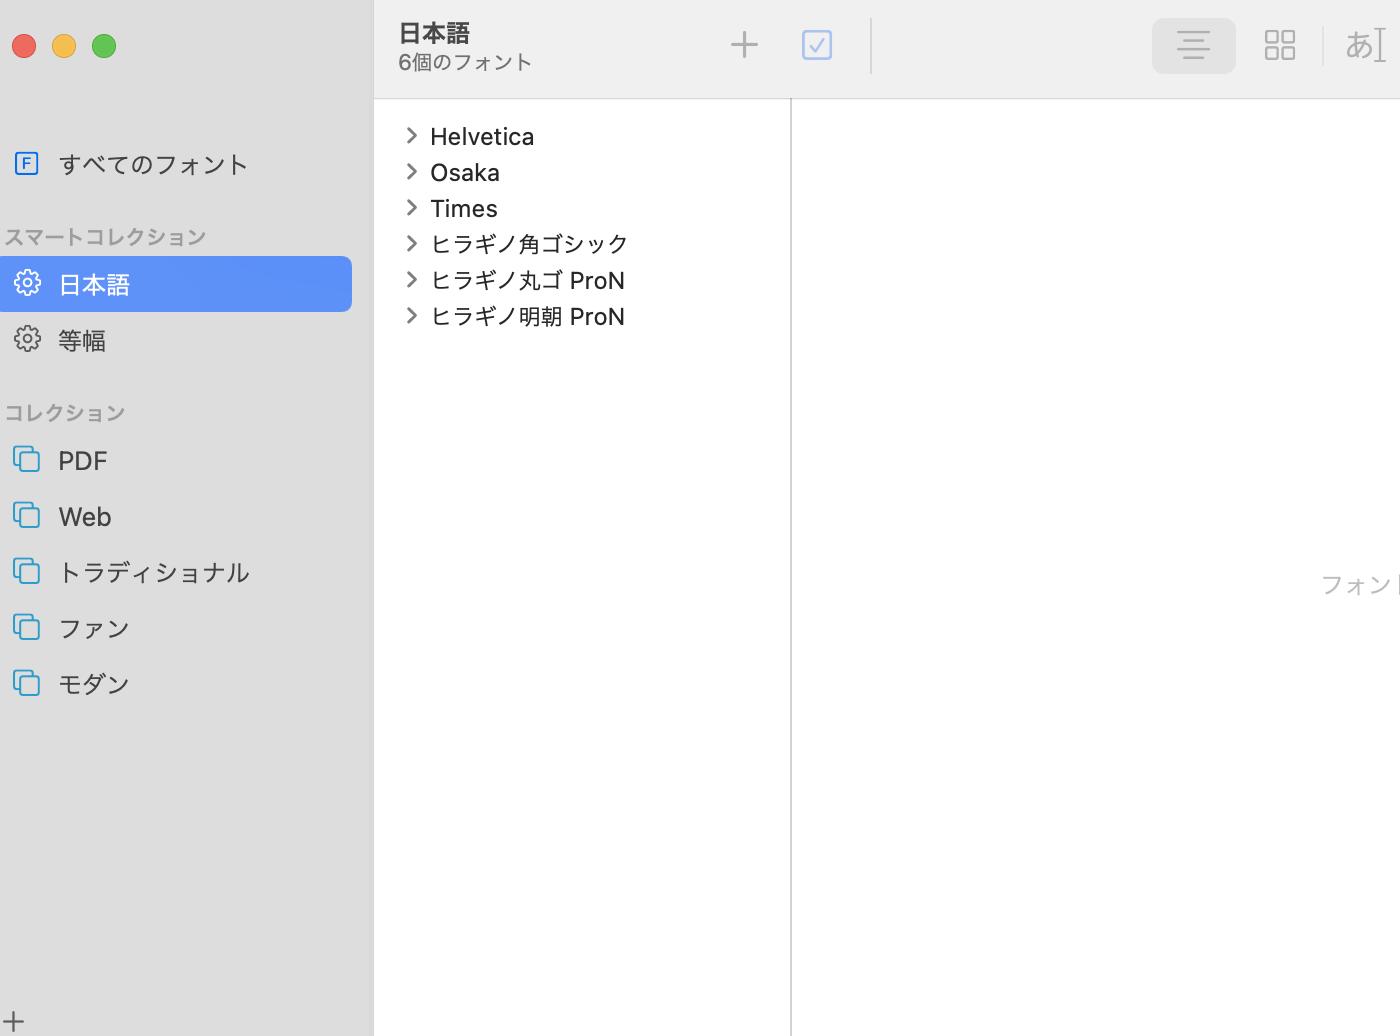Select the ヒラギノ明朝 ProN font row
This screenshot has width=1400, height=1036.
click(527, 316)
